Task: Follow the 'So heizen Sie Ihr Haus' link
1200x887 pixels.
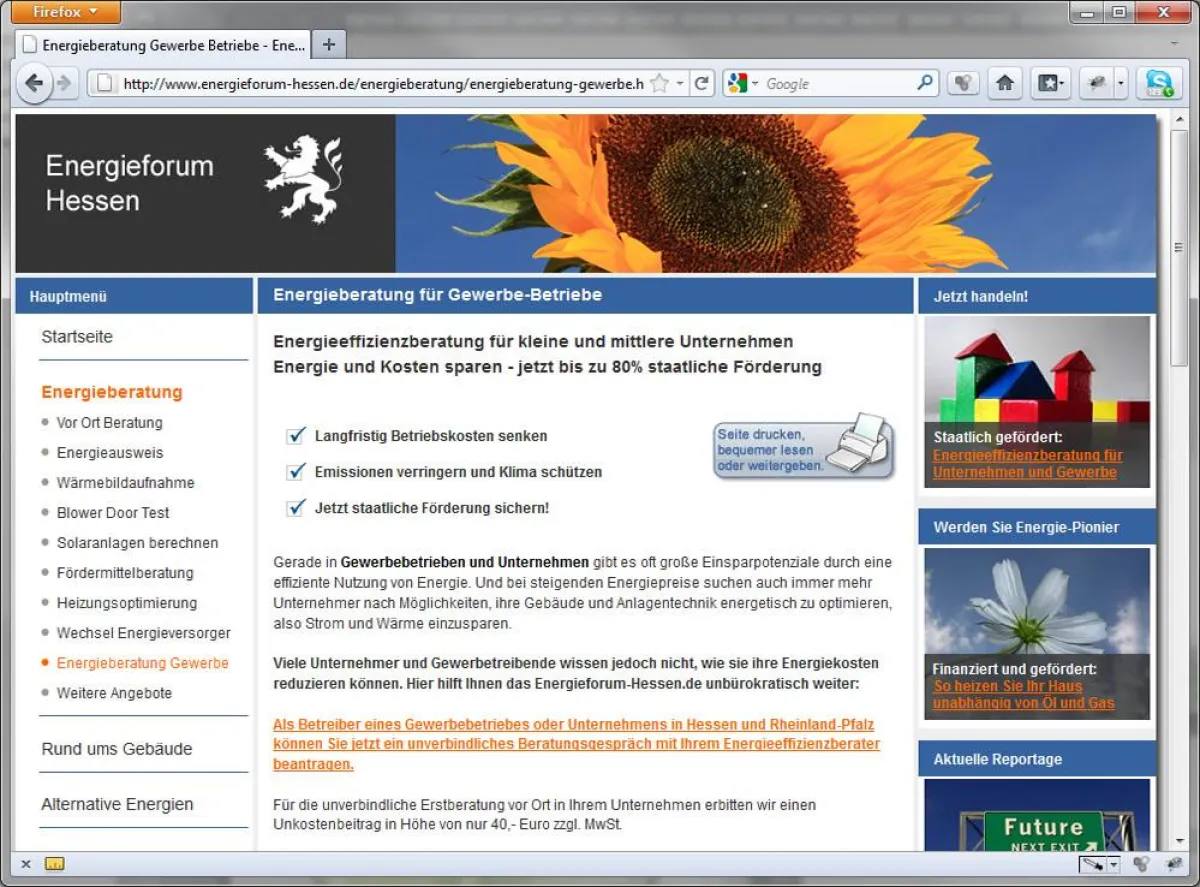Action: (x=1006, y=687)
